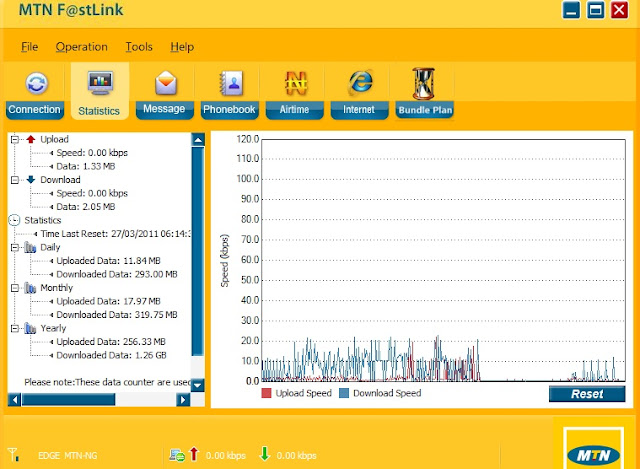Select Upload 'Data: 1.33 MB' row
This screenshot has height=469, width=640.
click(86, 166)
